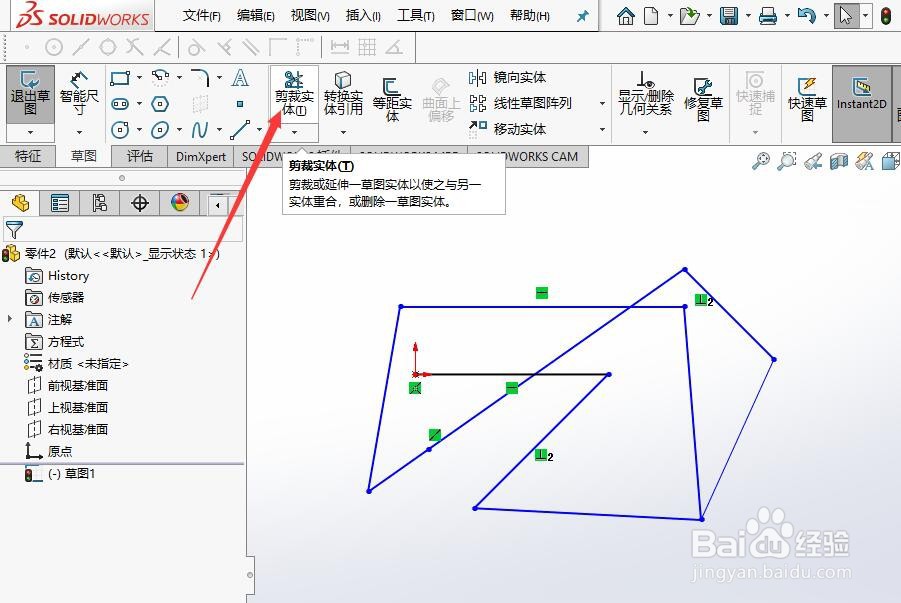Click the Zoom to Fit view icon
901x603 pixels.
point(761,162)
